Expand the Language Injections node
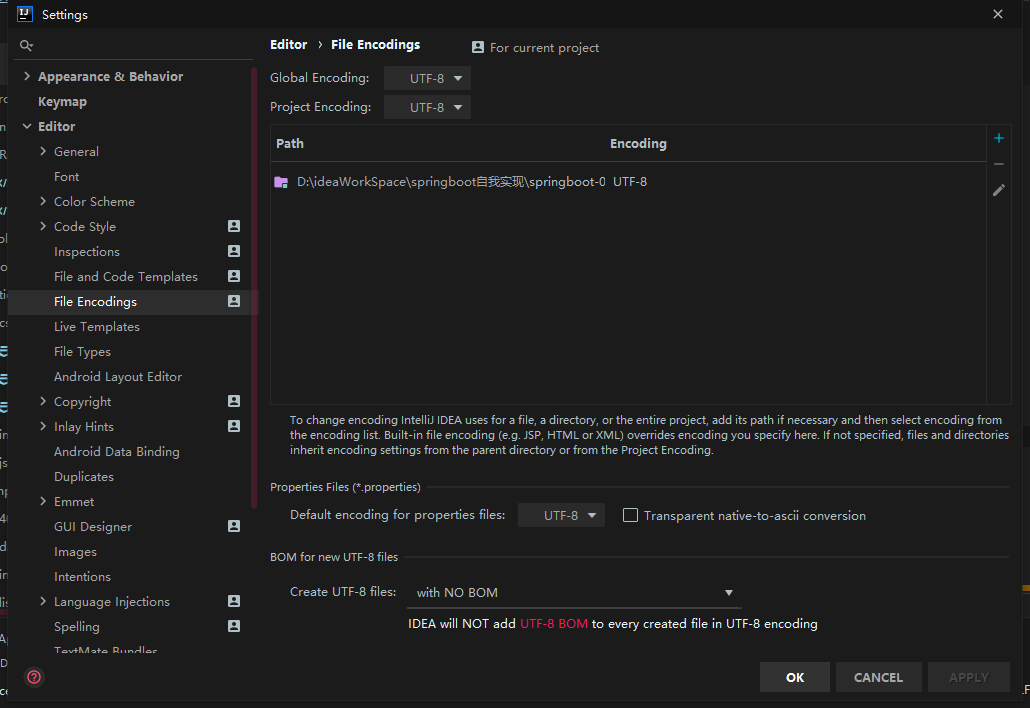1030x708 pixels. coord(43,602)
